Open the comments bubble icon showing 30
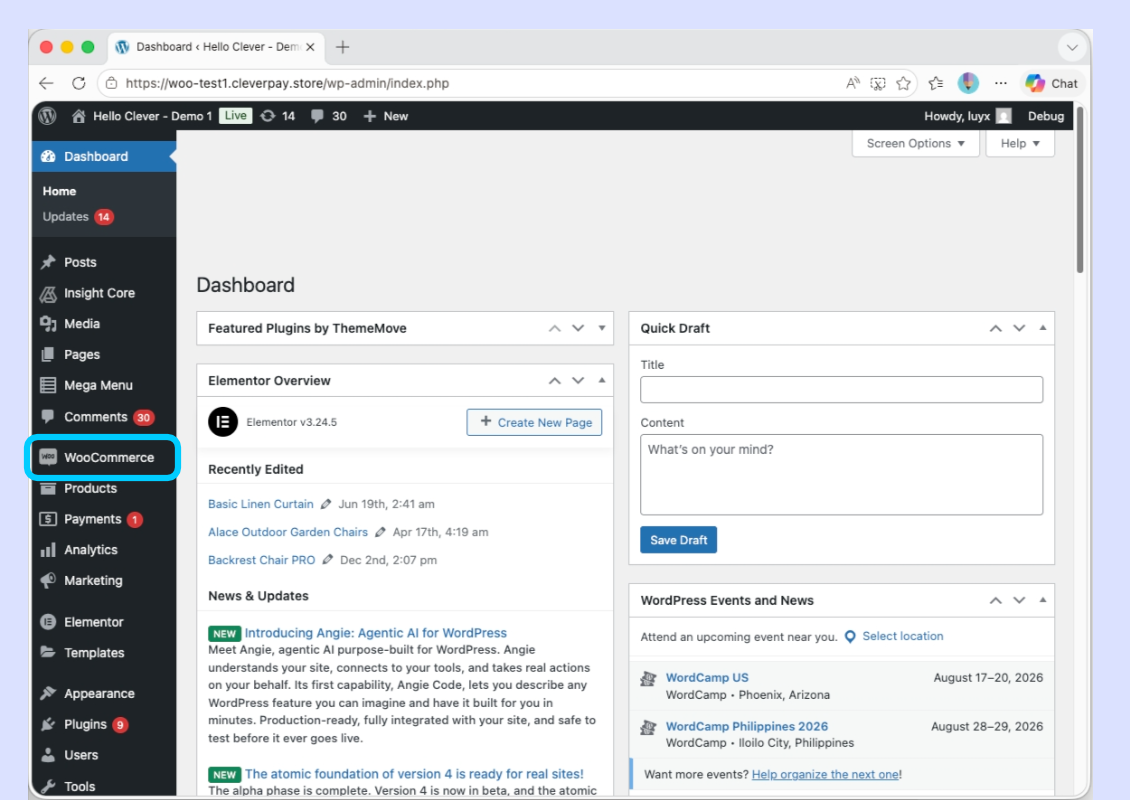The image size is (1130, 800). point(317,116)
